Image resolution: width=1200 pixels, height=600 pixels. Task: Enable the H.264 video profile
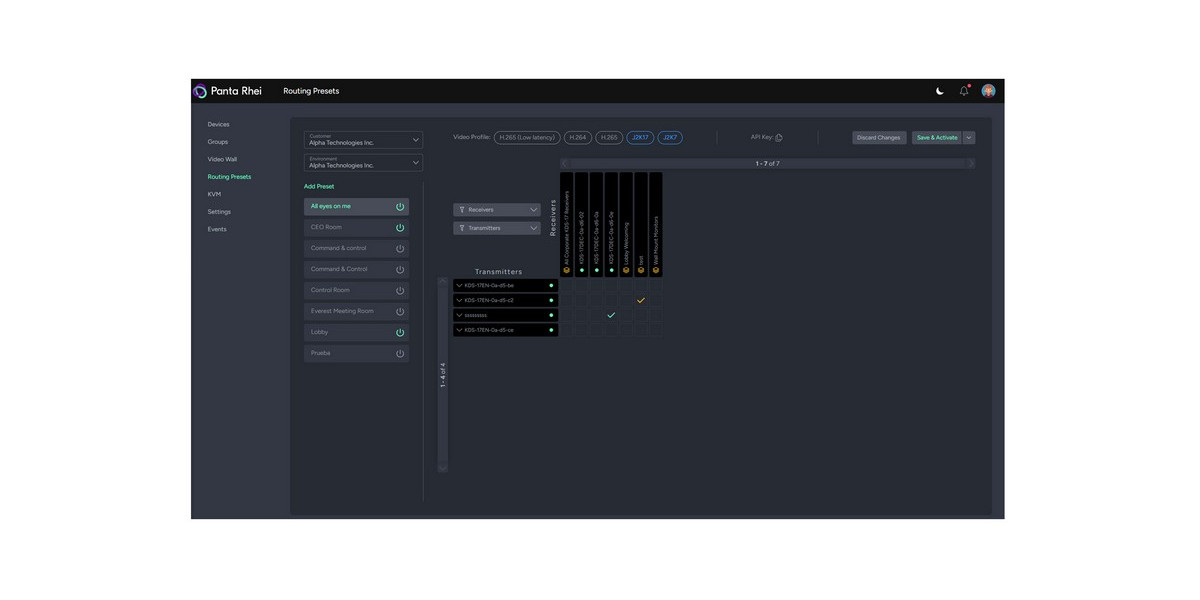coord(578,138)
